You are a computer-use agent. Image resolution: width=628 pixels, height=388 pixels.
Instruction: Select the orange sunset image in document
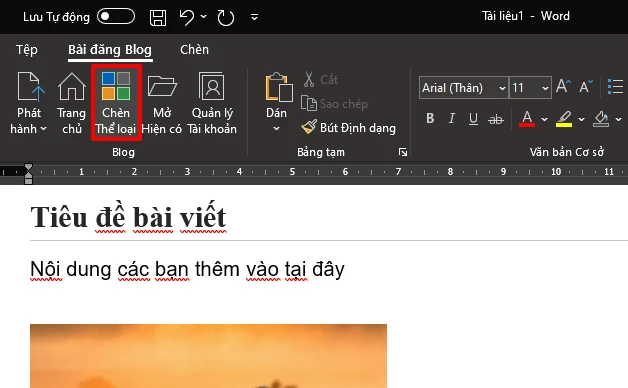click(208, 356)
